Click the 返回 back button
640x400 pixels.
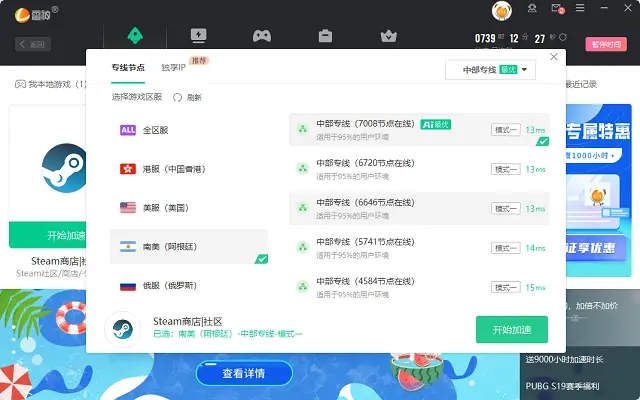click(33, 44)
